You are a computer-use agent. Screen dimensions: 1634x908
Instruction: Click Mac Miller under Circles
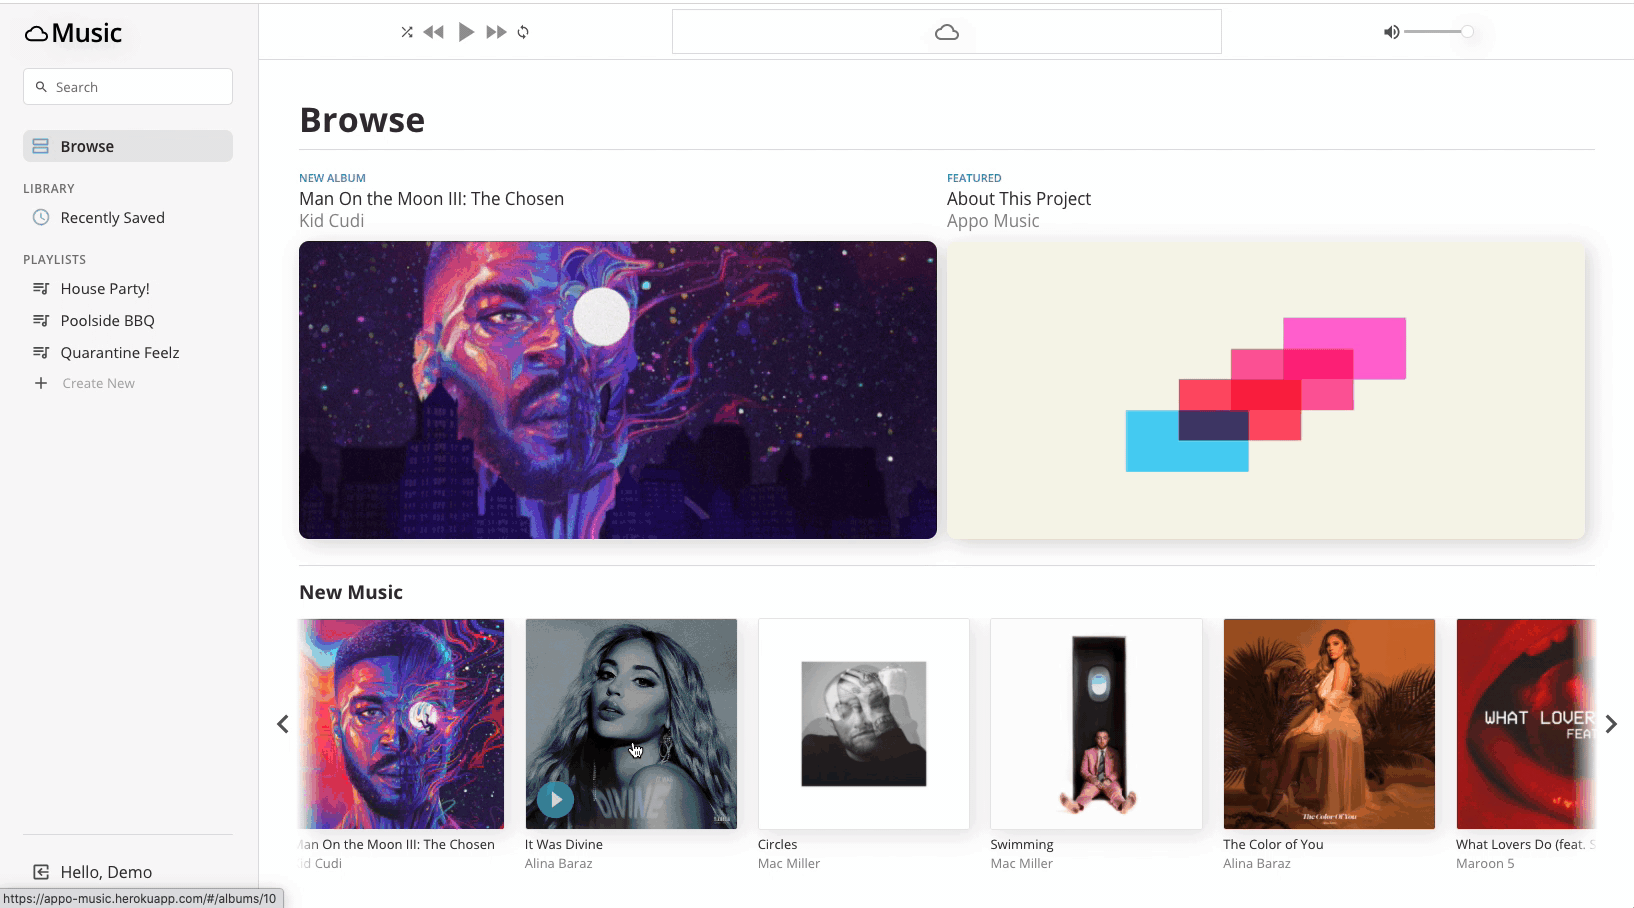pyautogui.click(x=789, y=864)
